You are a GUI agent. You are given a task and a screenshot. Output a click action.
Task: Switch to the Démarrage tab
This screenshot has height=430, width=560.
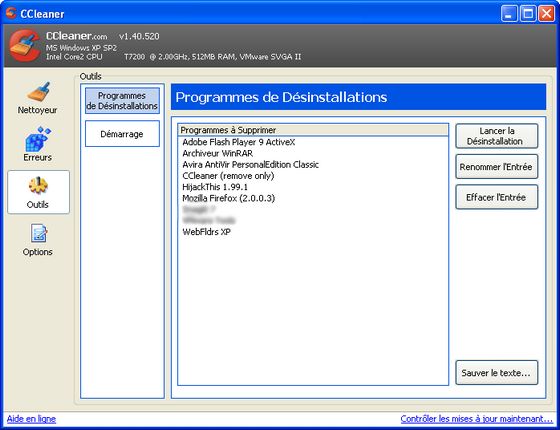click(122, 134)
